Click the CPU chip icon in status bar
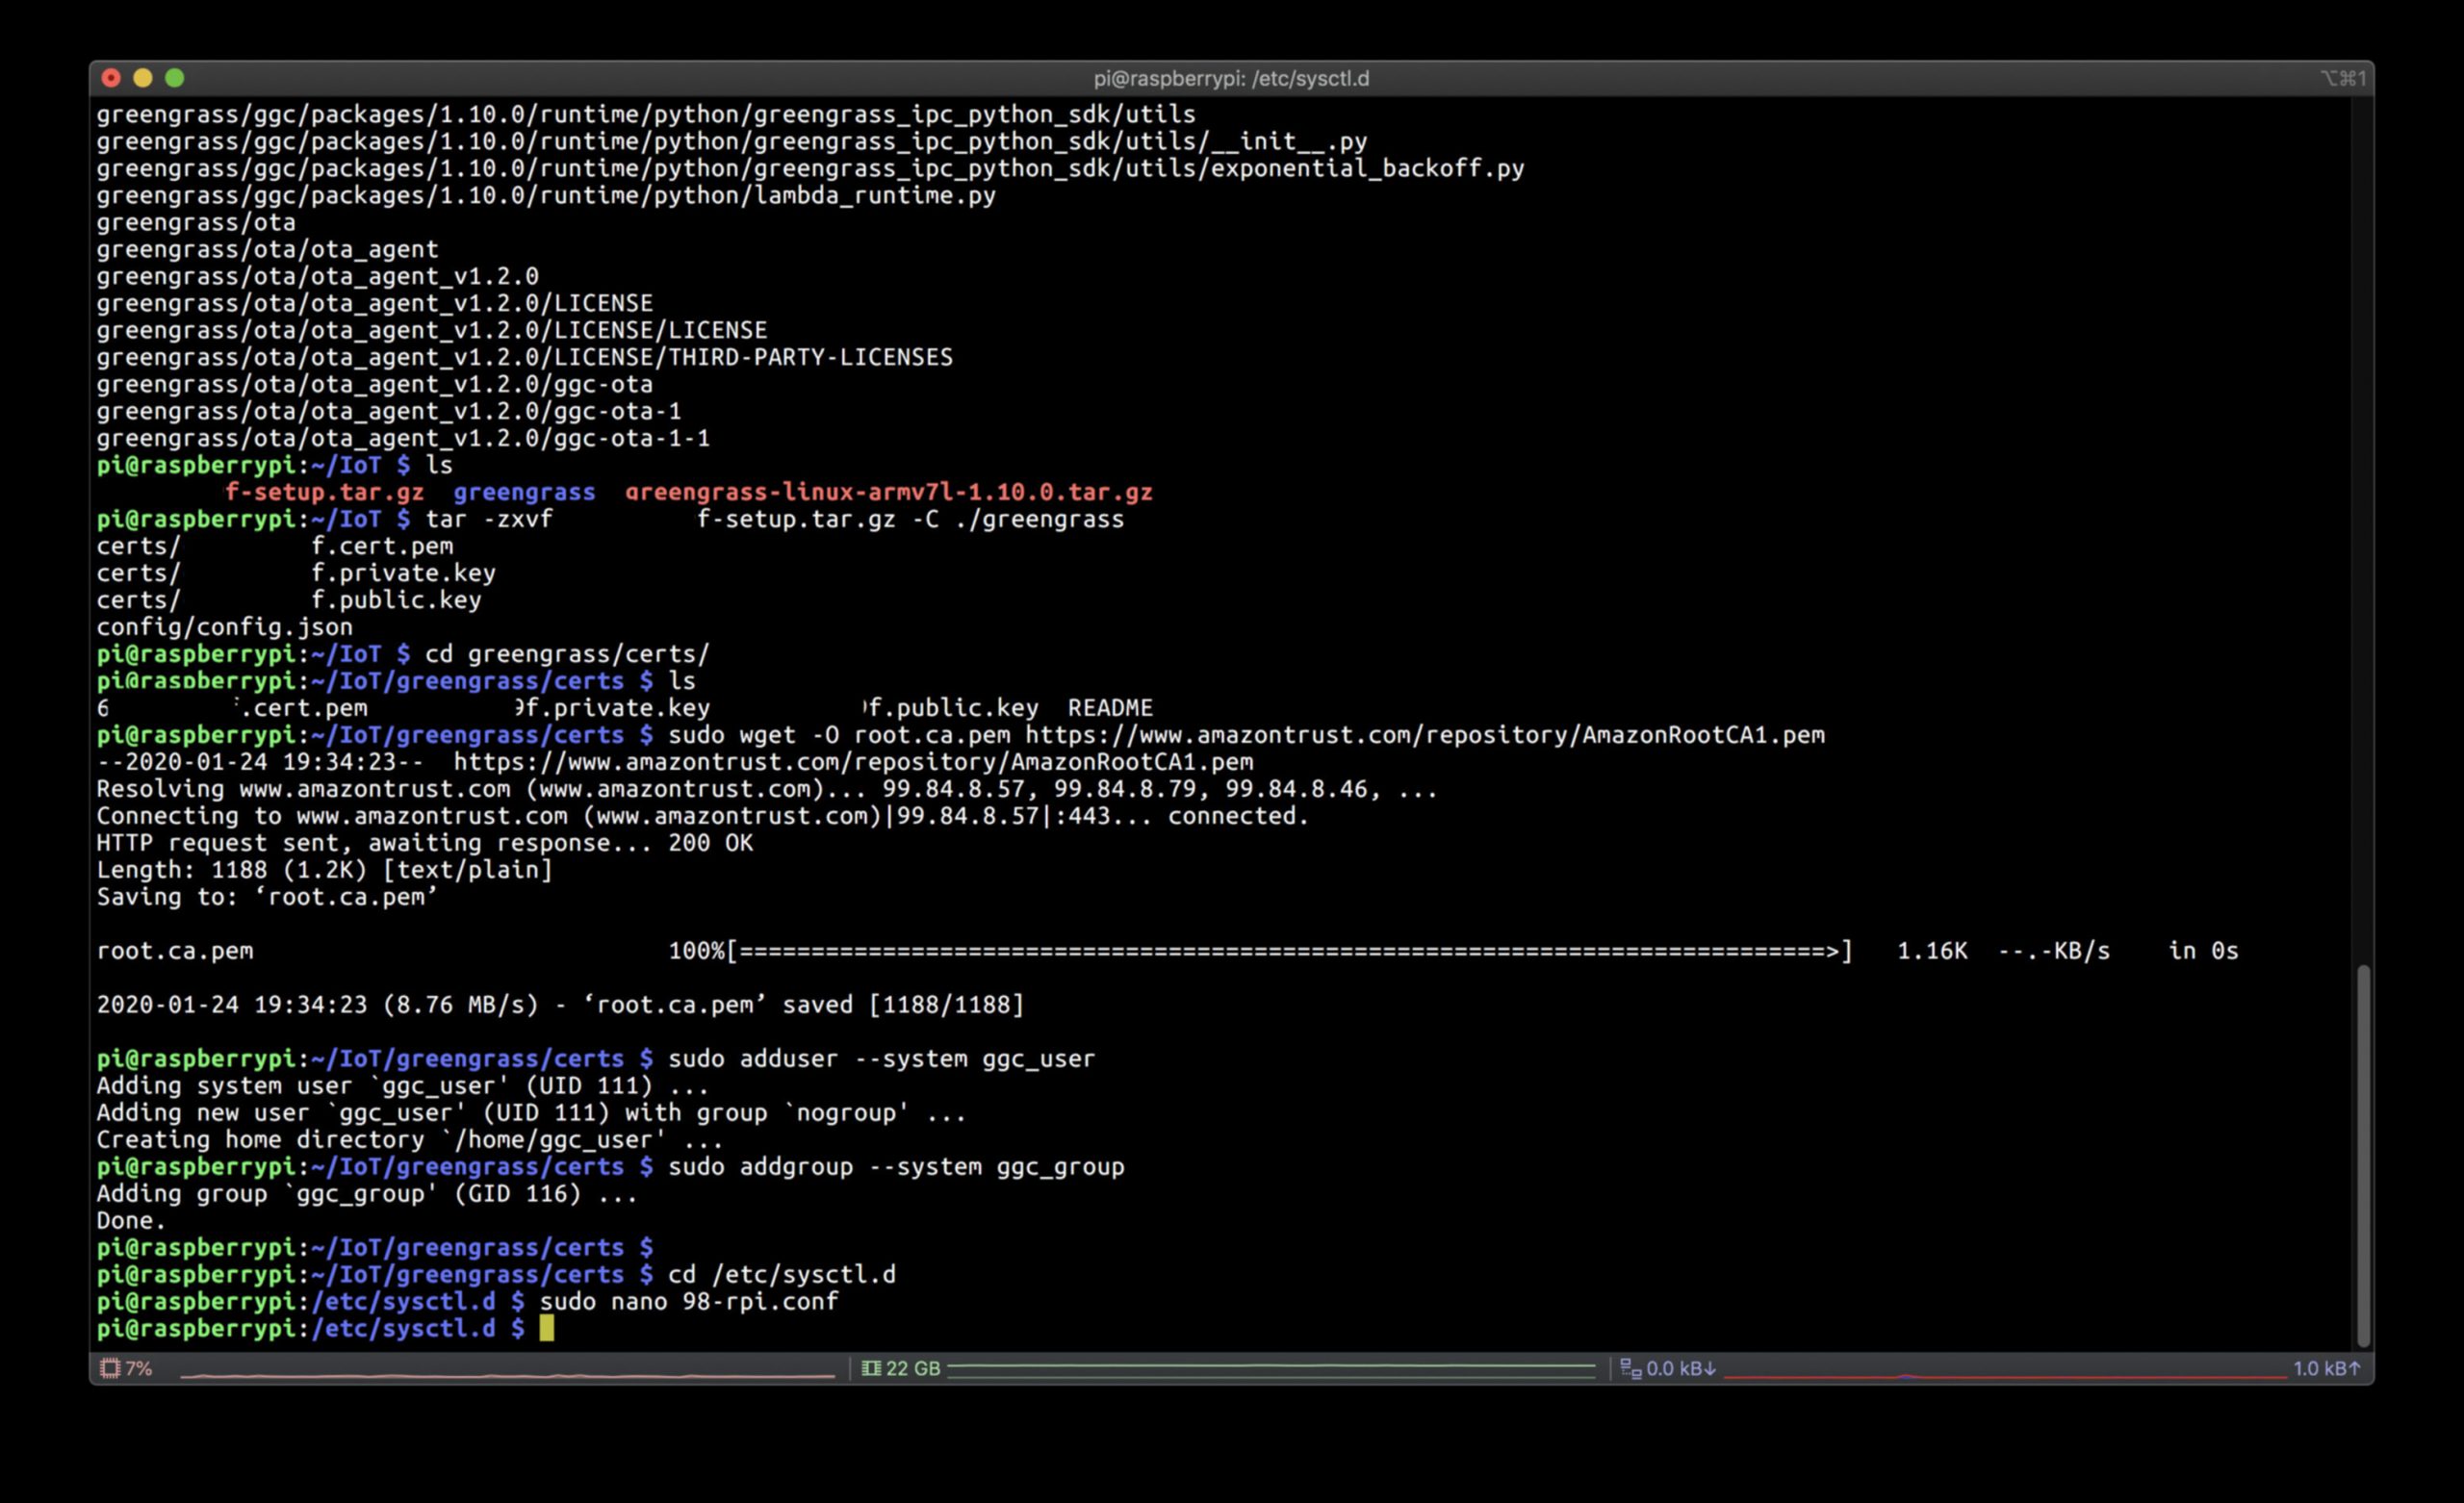Image resolution: width=2464 pixels, height=1503 pixels. [x=110, y=1368]
